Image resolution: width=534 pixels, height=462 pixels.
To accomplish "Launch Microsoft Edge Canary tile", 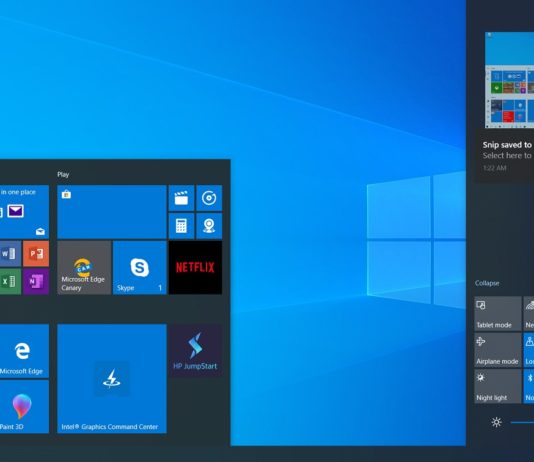I will 84,268.
